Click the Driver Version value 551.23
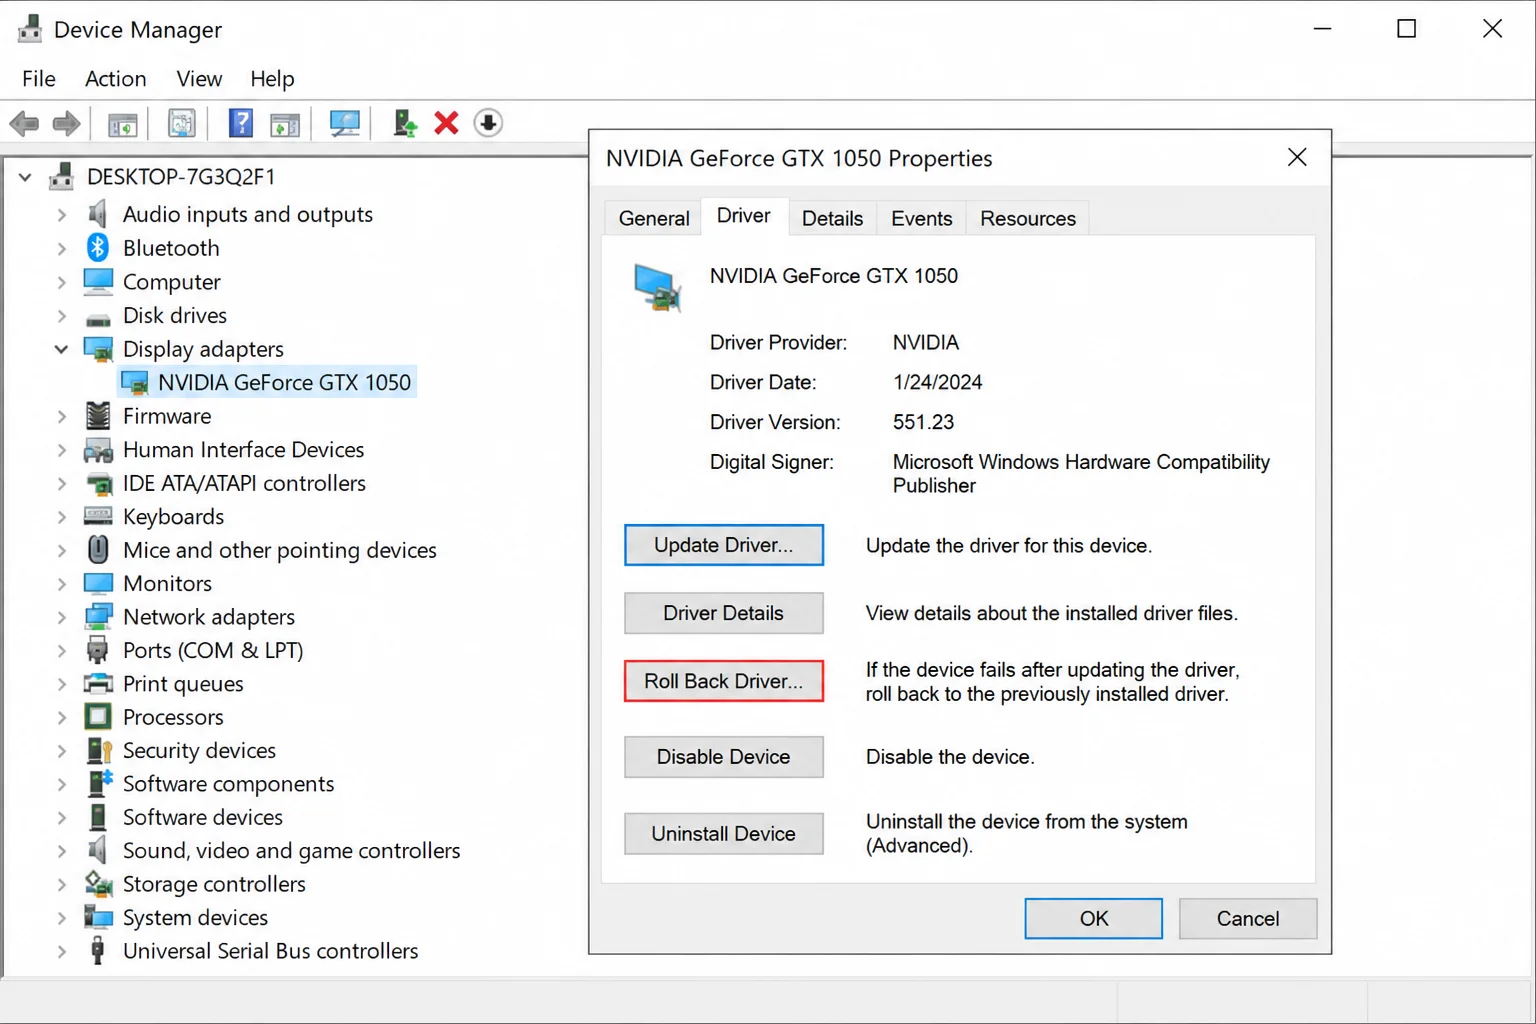 click(x=923, y=422)
